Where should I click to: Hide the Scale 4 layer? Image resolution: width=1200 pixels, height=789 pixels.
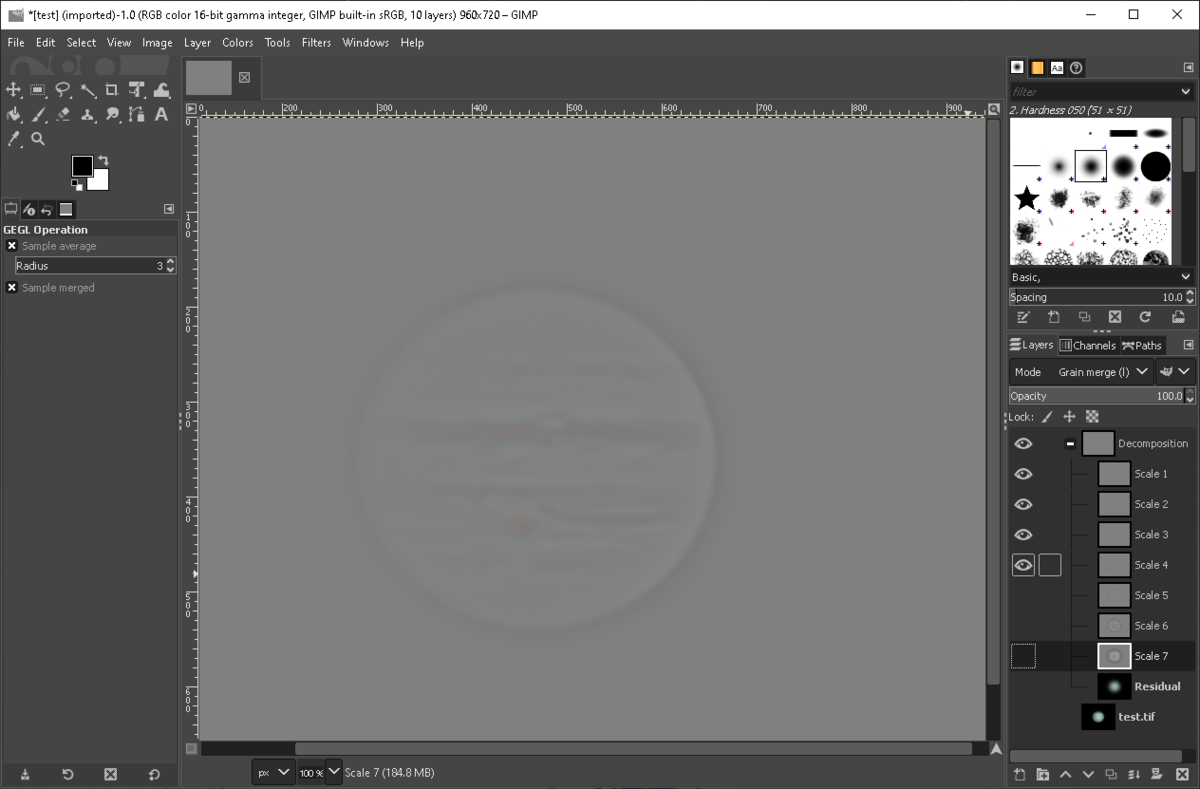1023,565
